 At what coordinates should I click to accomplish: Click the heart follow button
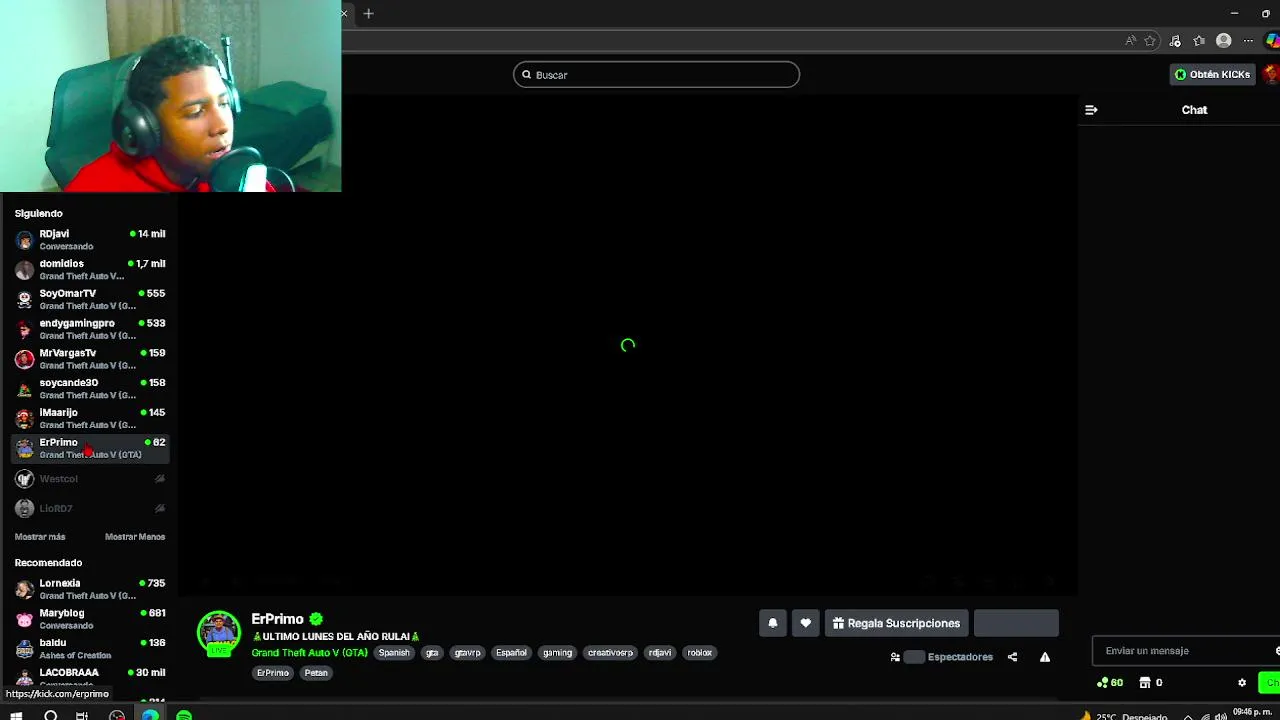click(x=805, y=623)
